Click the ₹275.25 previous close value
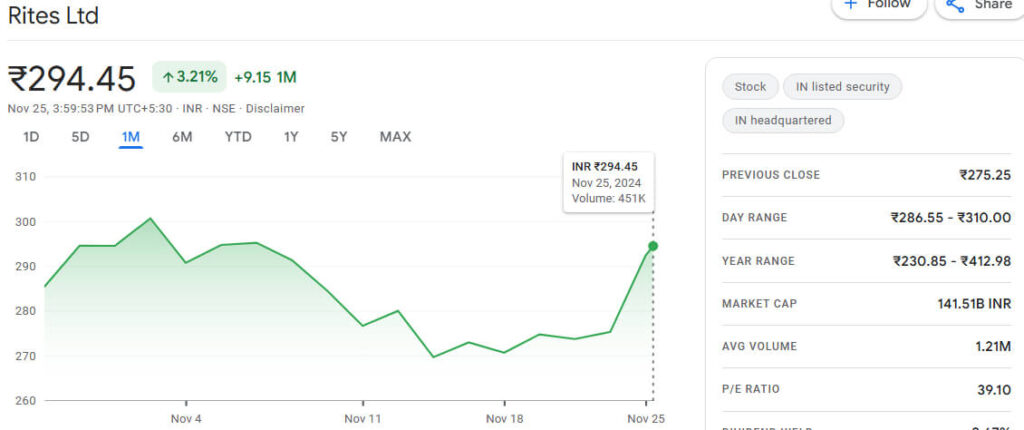 pos(985,174)
